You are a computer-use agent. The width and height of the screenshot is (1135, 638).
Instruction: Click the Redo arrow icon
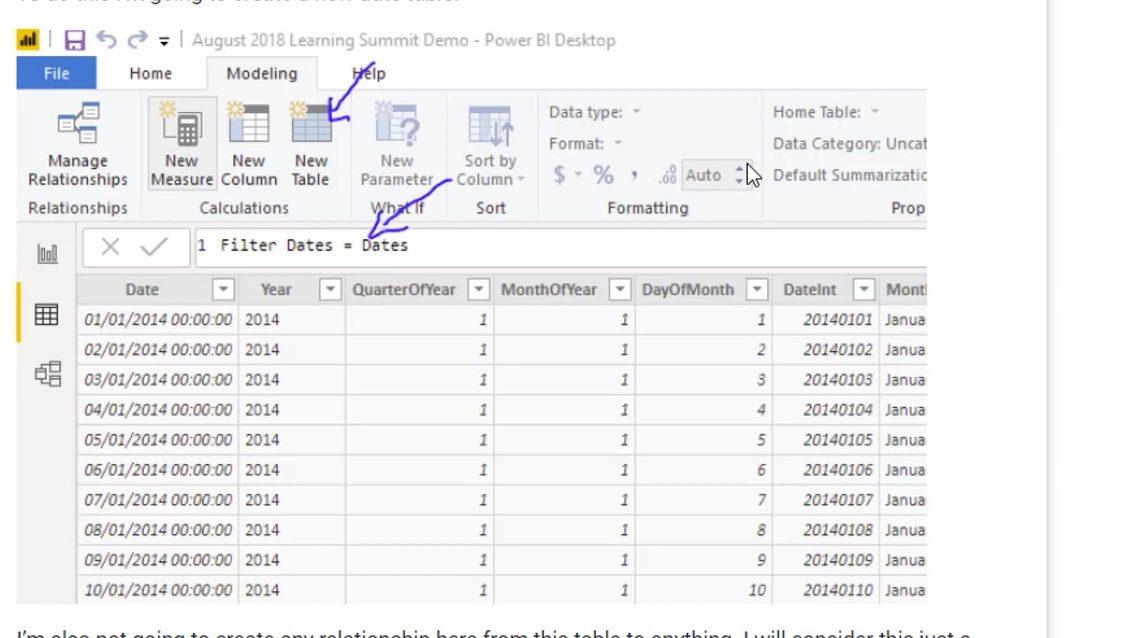point(137,39)
